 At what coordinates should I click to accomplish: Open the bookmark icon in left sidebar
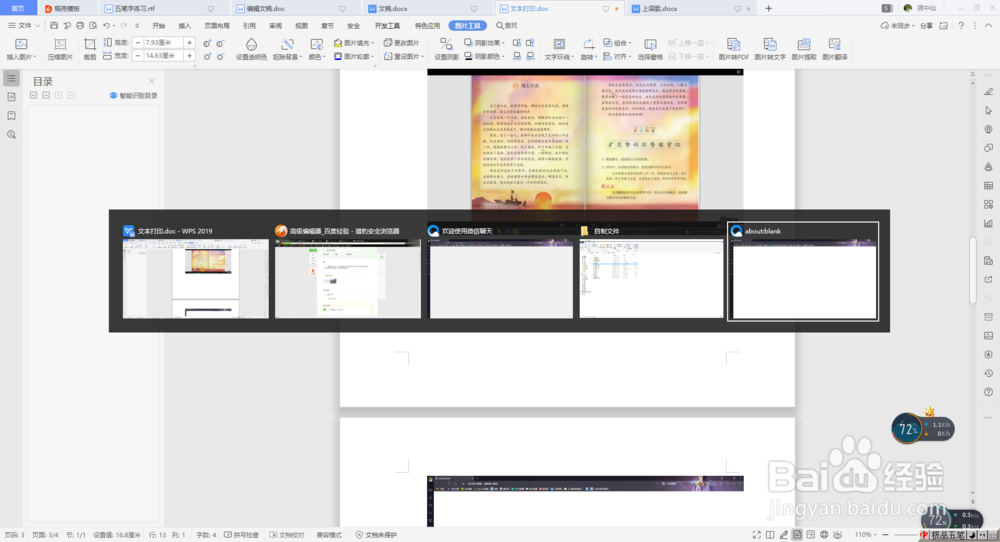[11, 115]
